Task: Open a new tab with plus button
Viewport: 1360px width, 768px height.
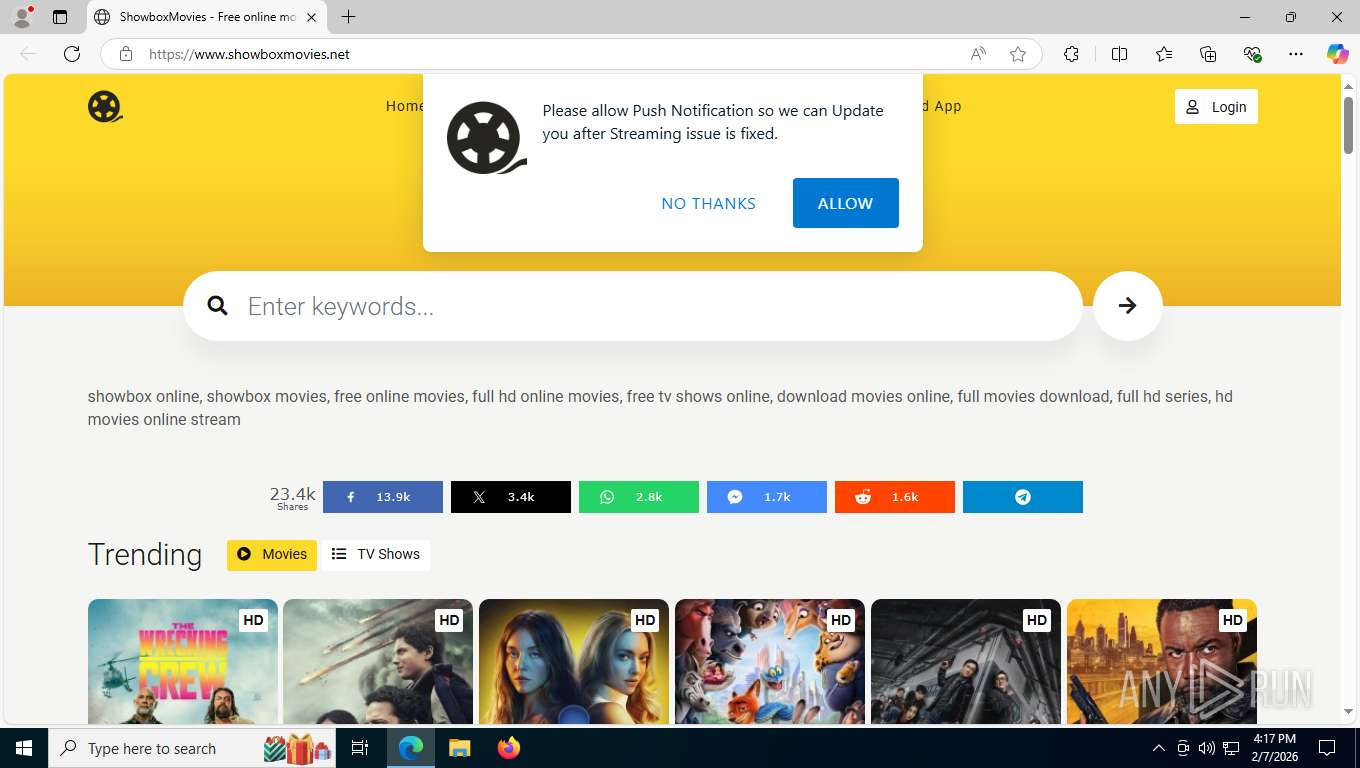Action: (x=348, y=17)
